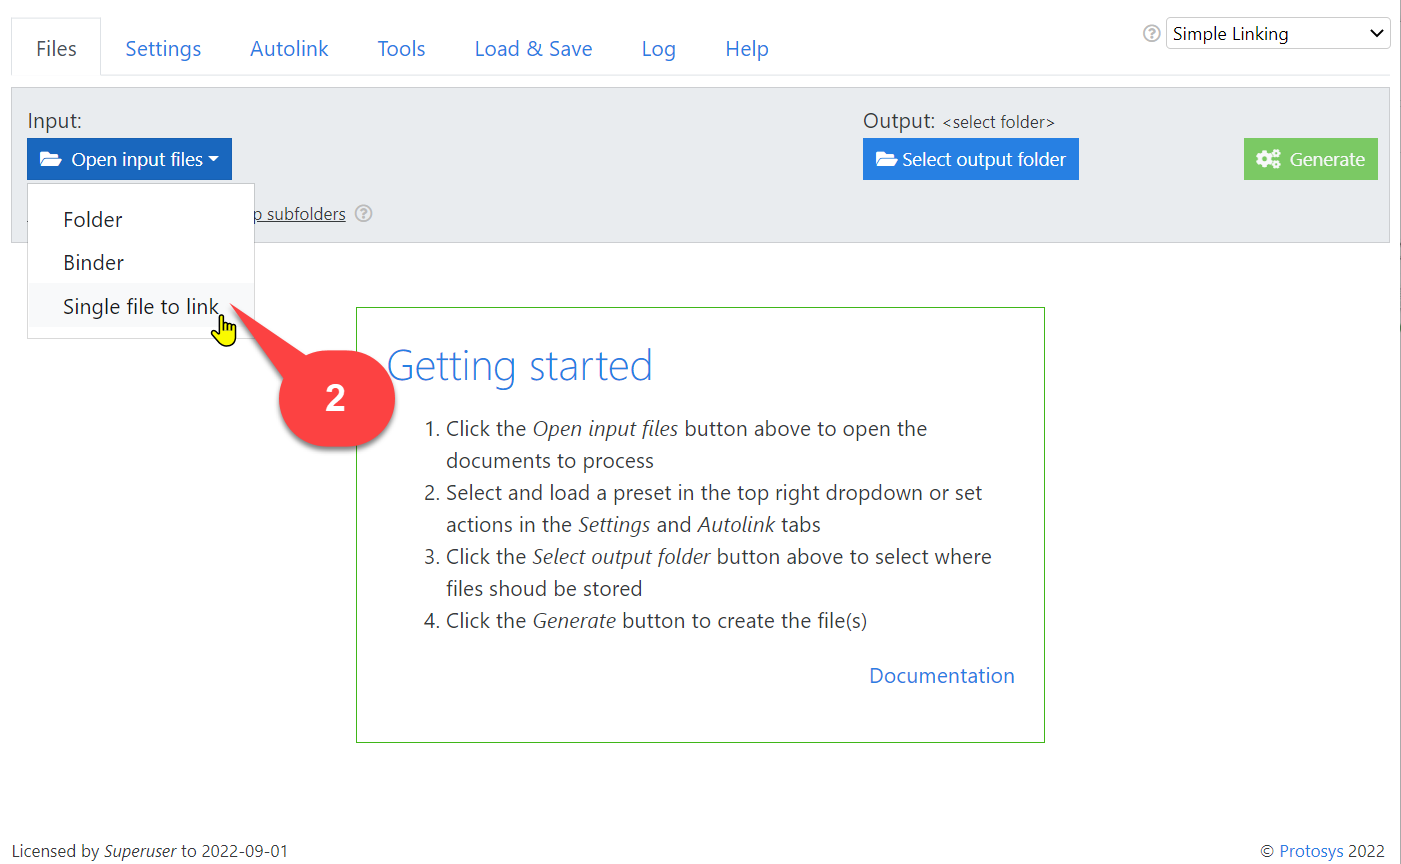This screenshot has width=1401, height=864.
Task: Click the folder icon on Select output folder
Action: click(885, 159)
